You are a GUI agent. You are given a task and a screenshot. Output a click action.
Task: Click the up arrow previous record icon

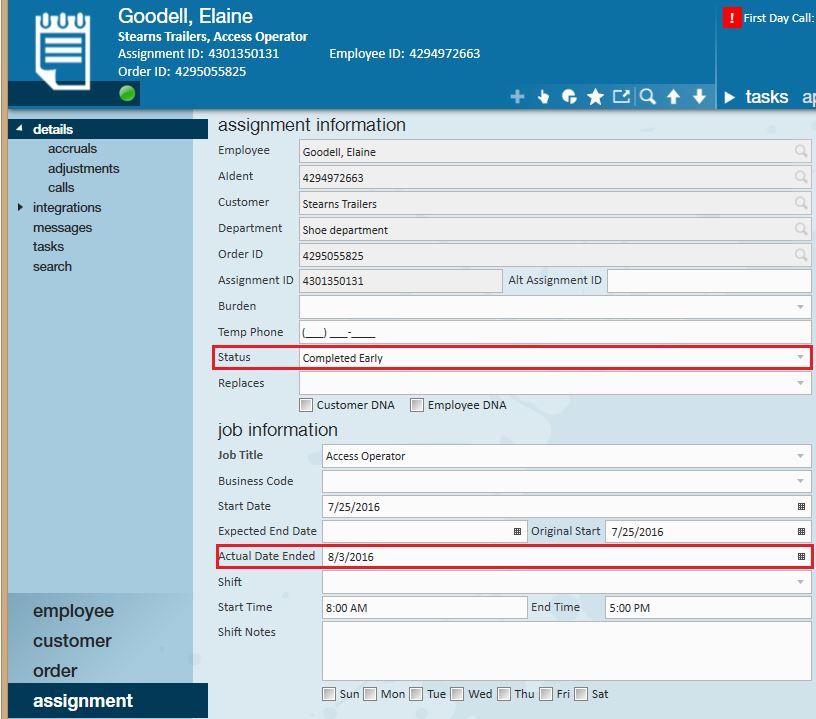(673, 96)
